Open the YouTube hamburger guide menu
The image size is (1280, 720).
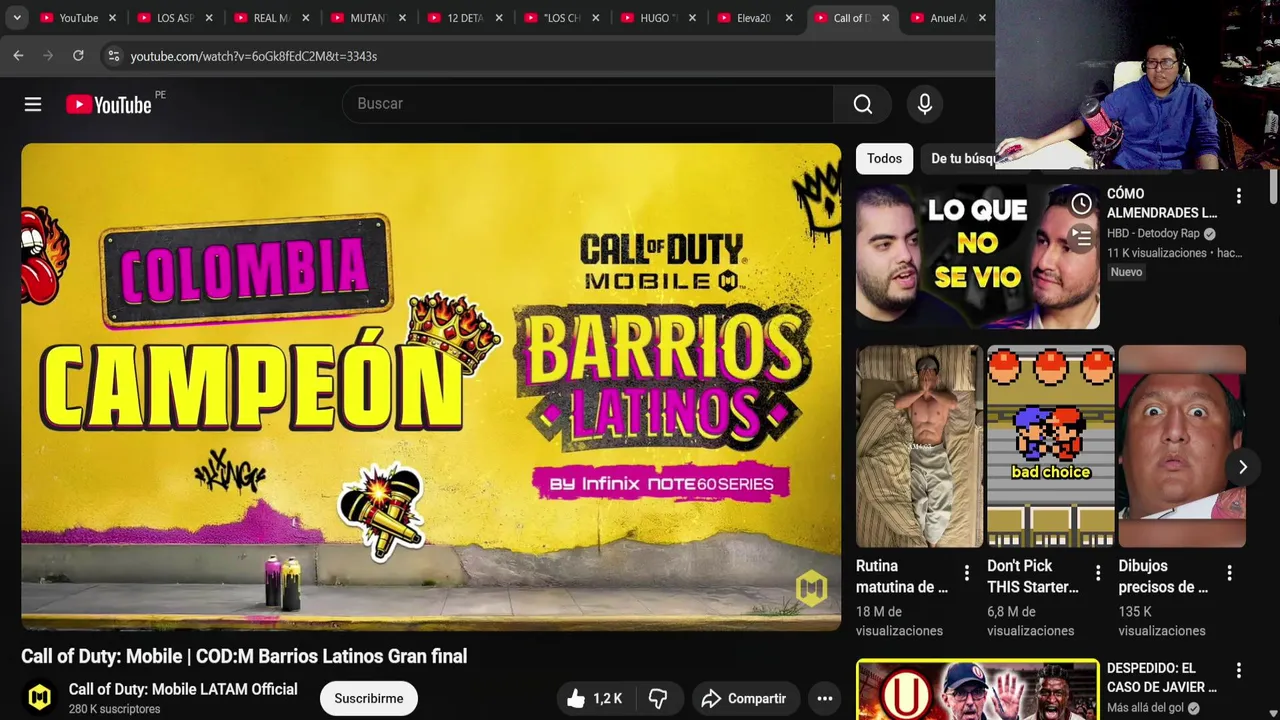[33, 104]
